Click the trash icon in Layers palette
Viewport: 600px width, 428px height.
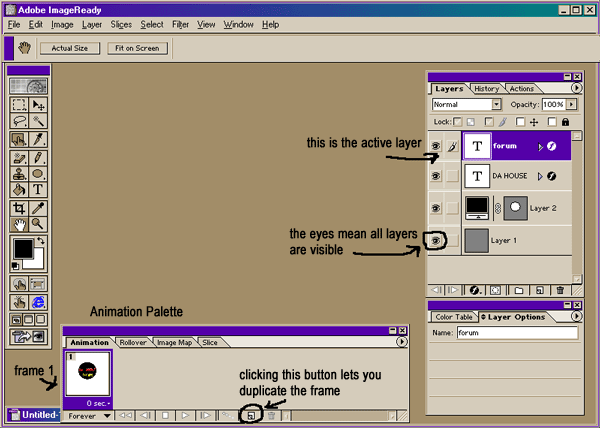(x=559, y=290)
